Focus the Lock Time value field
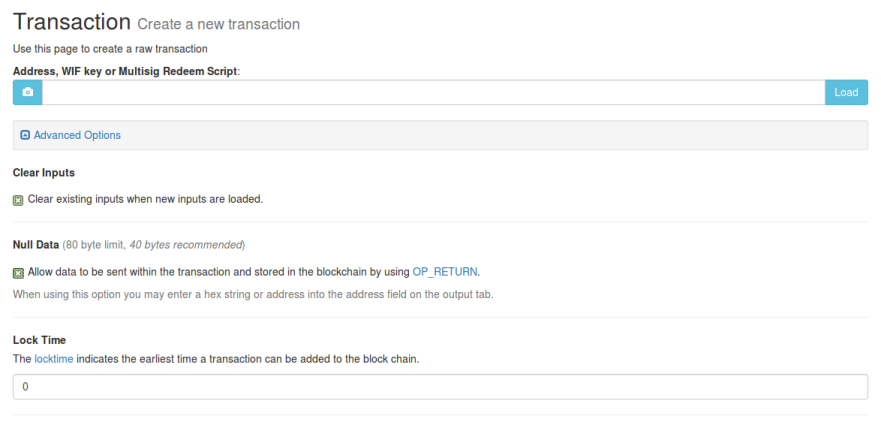Viewport: 881px width, 422px height. tap(440, 387)
